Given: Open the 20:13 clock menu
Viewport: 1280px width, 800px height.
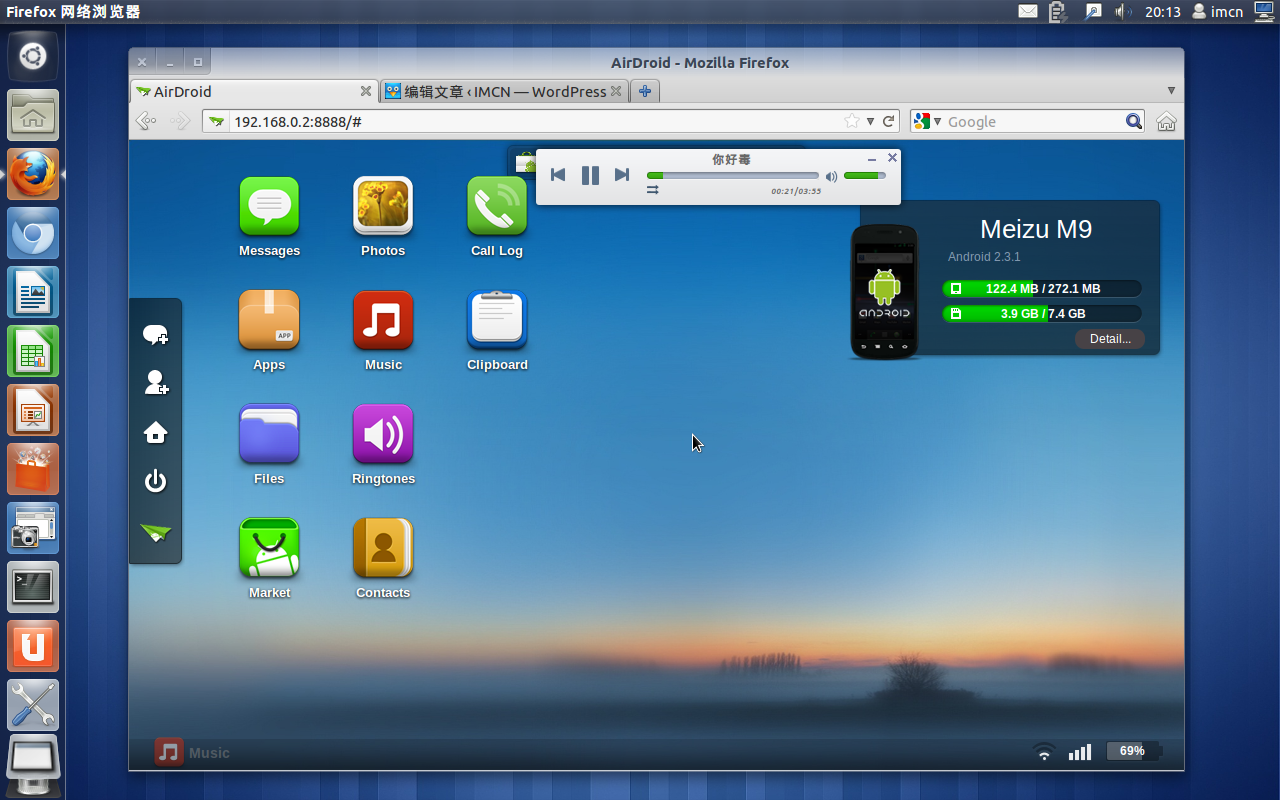Looking at the screenshot, I should point(1163,12).
